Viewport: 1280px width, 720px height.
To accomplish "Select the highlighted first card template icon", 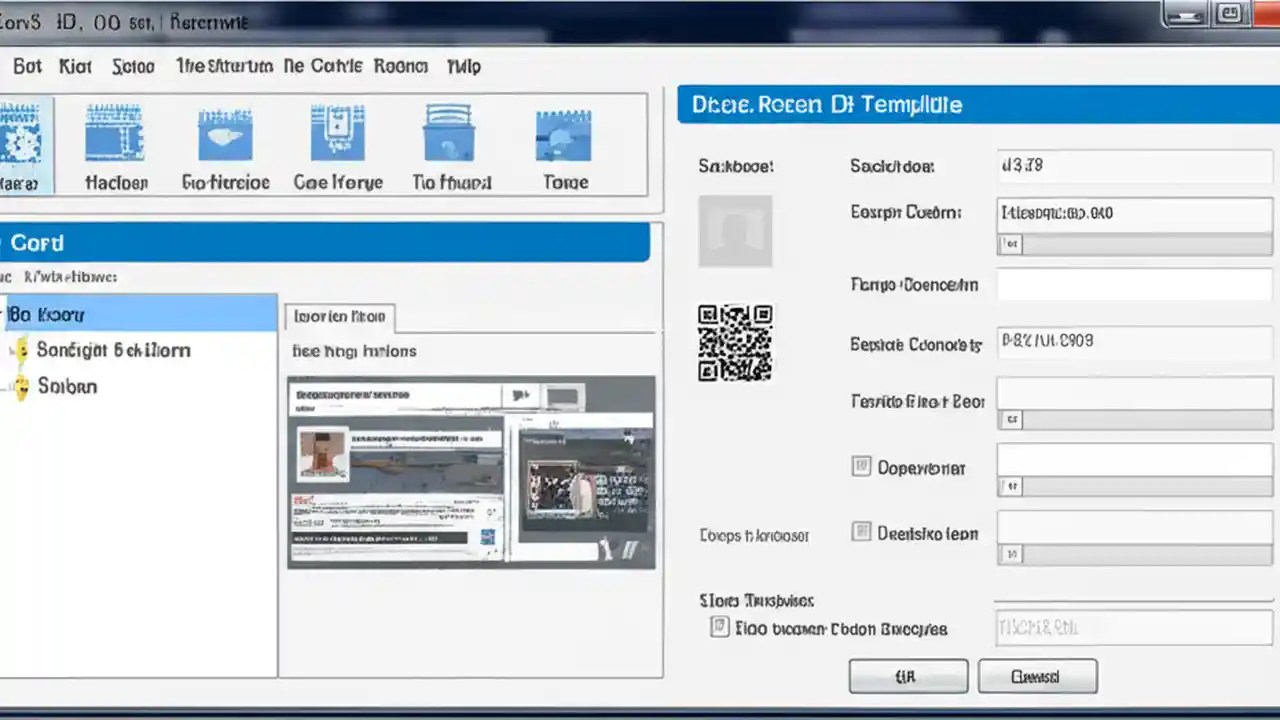I will [20, 133].
